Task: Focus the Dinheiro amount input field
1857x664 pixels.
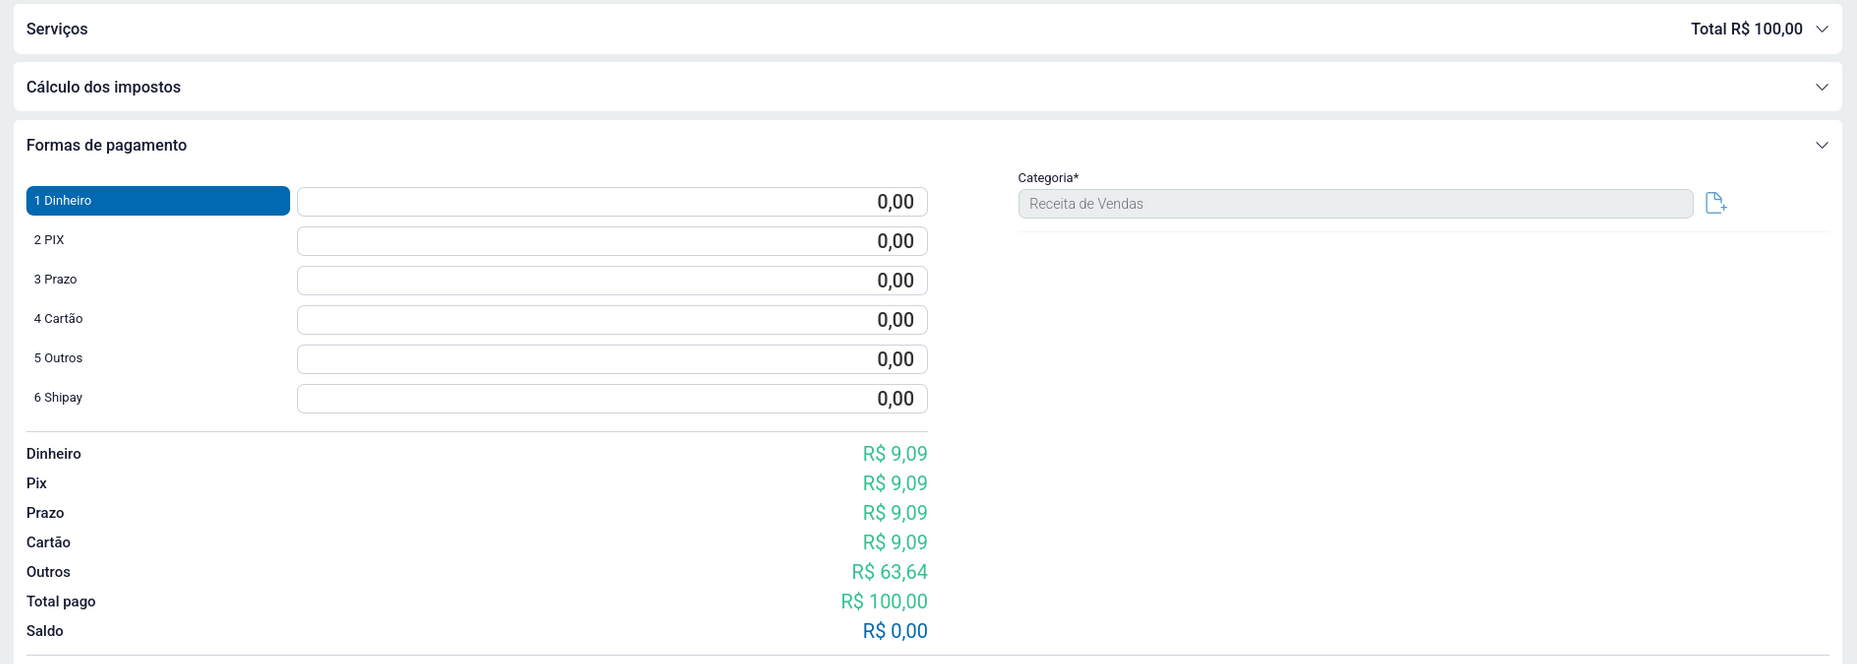Action: pyautogui.click(x=611, y=202)
